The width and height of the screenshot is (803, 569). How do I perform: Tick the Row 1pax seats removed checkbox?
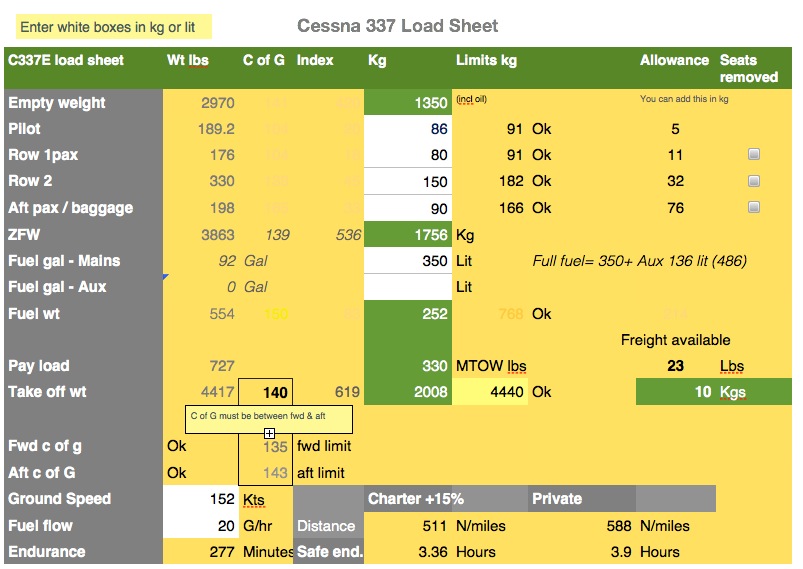754,155
